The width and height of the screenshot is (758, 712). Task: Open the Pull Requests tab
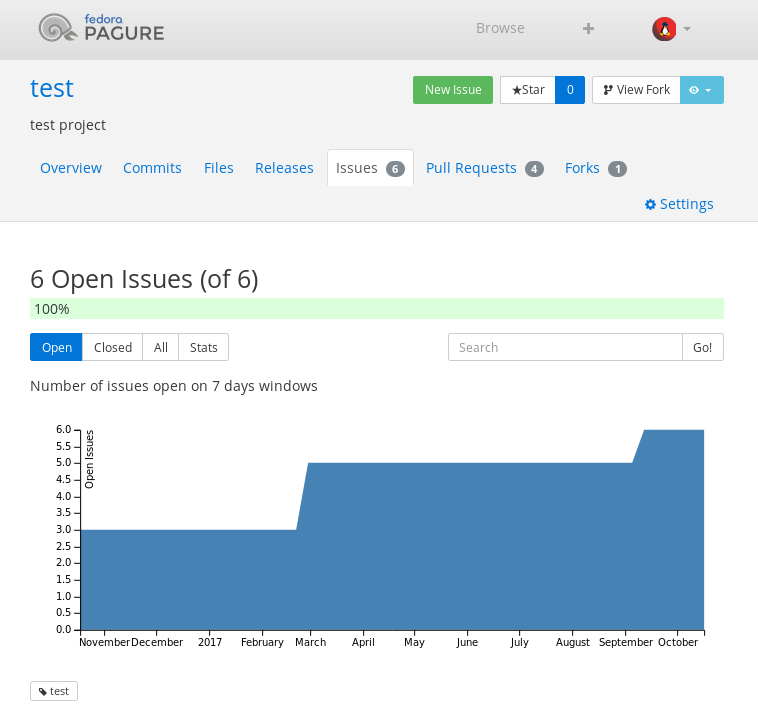[484, 168]
